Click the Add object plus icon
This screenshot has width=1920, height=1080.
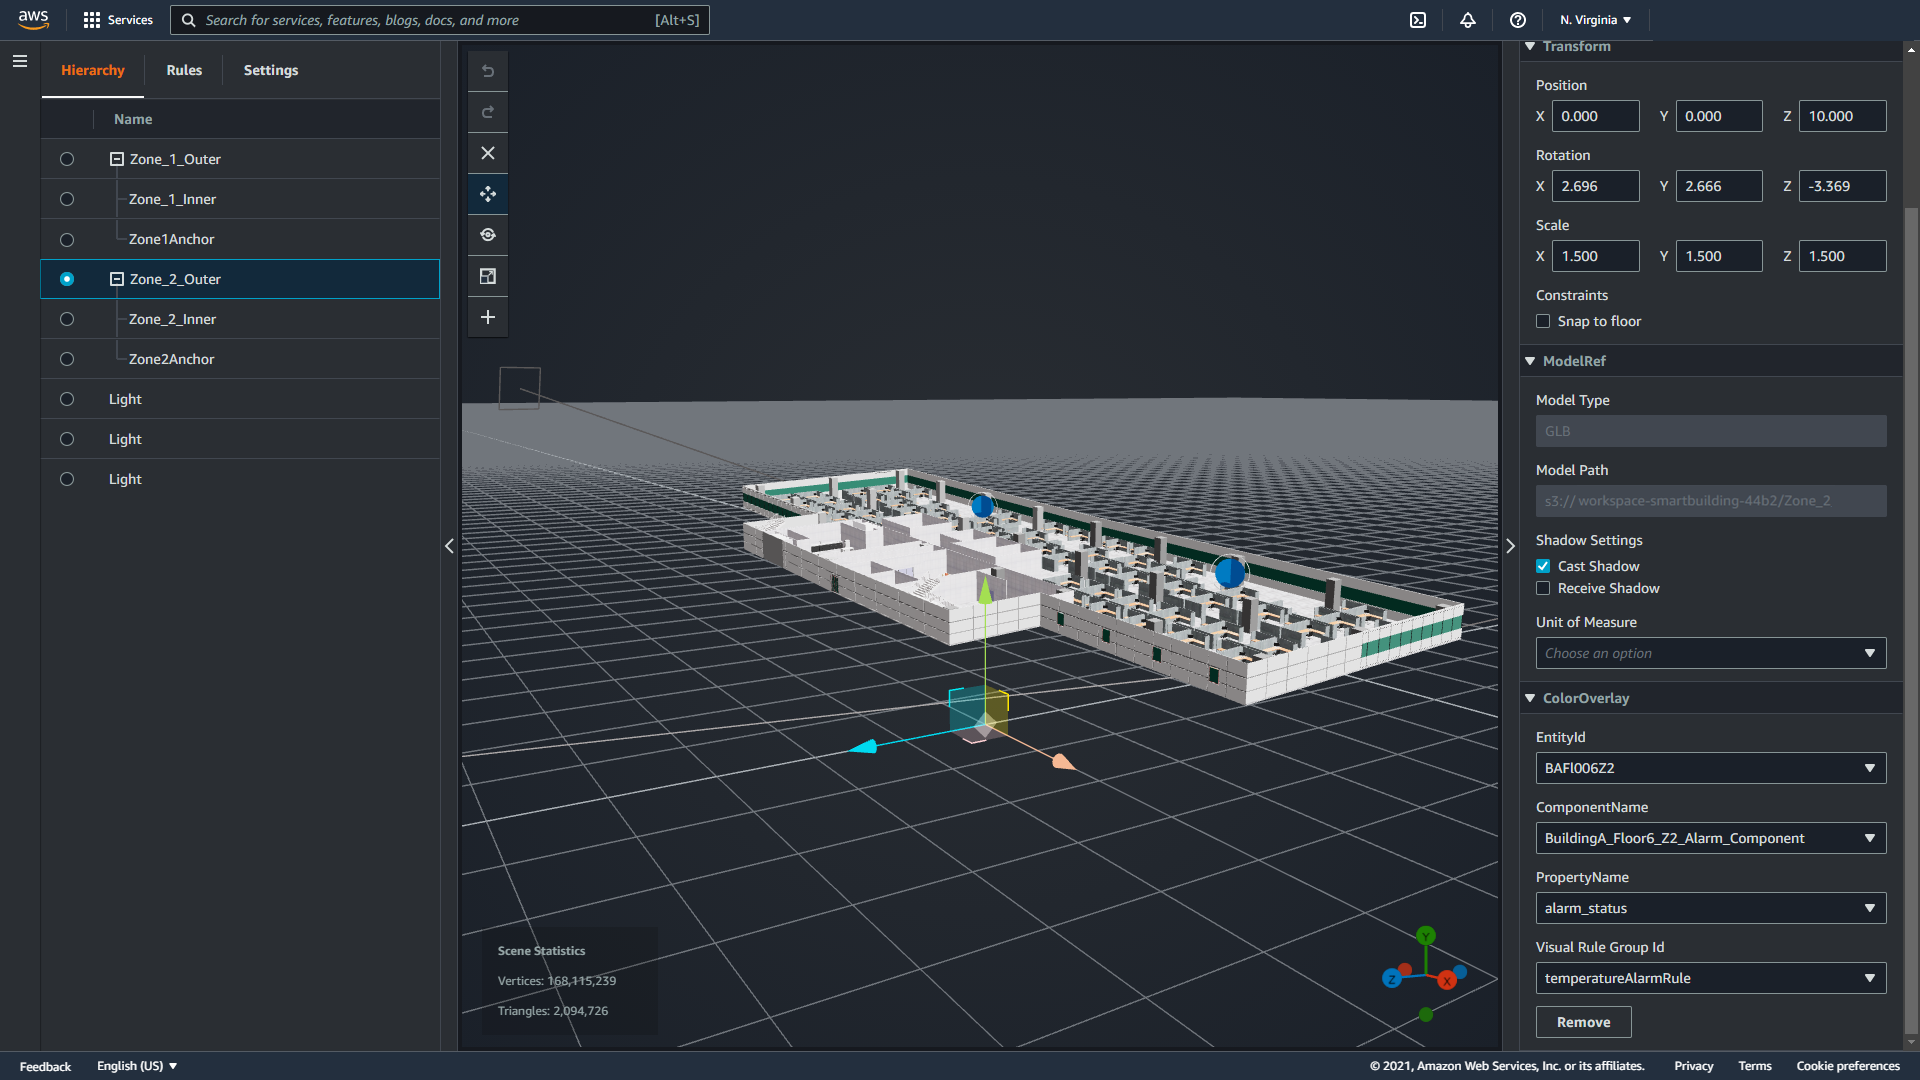click(488, 317)
